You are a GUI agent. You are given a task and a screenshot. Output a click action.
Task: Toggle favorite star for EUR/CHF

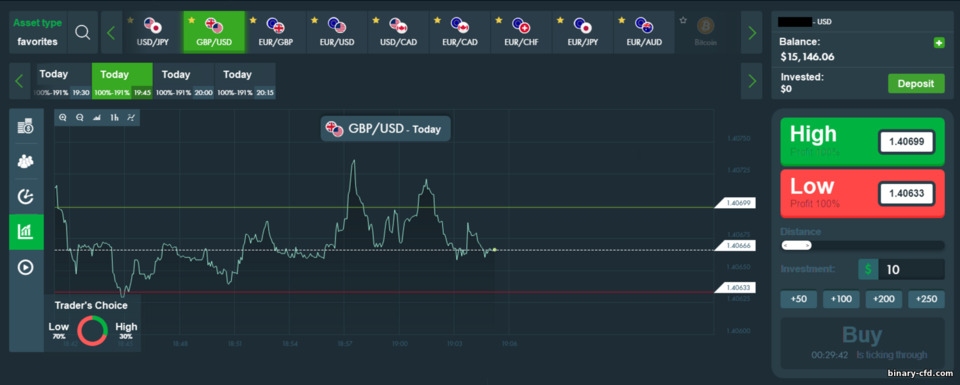click(x=498, y=20)
